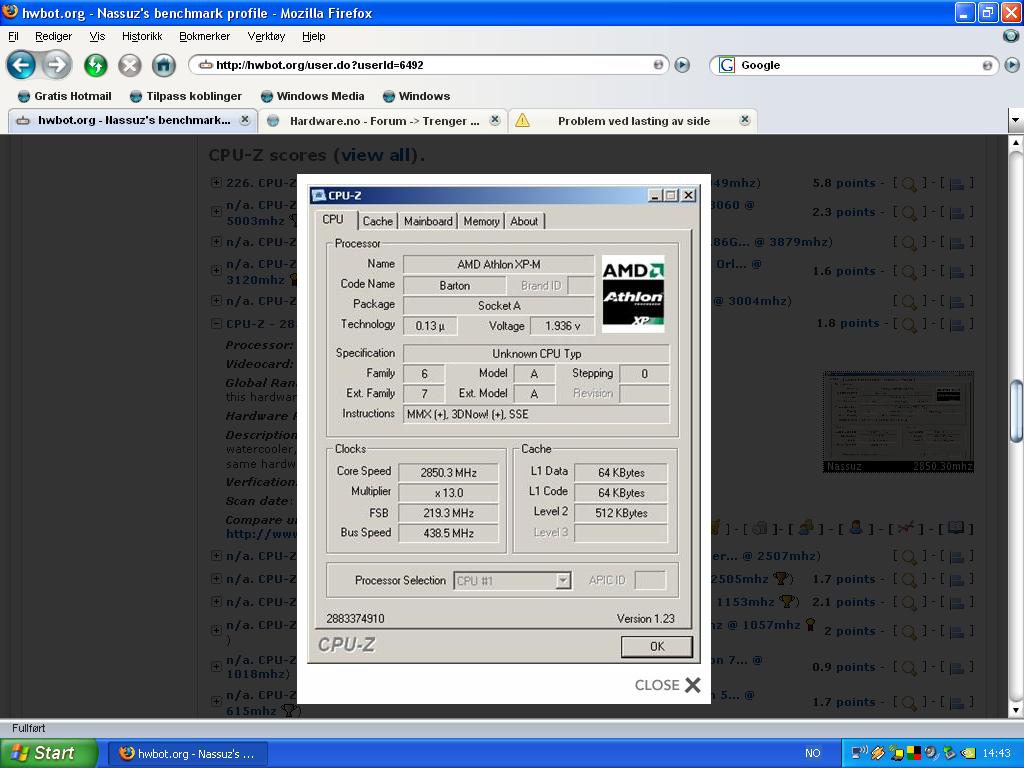
Task: Open the Tilpass koblinger bookmark
Action: tap(186, 96)
